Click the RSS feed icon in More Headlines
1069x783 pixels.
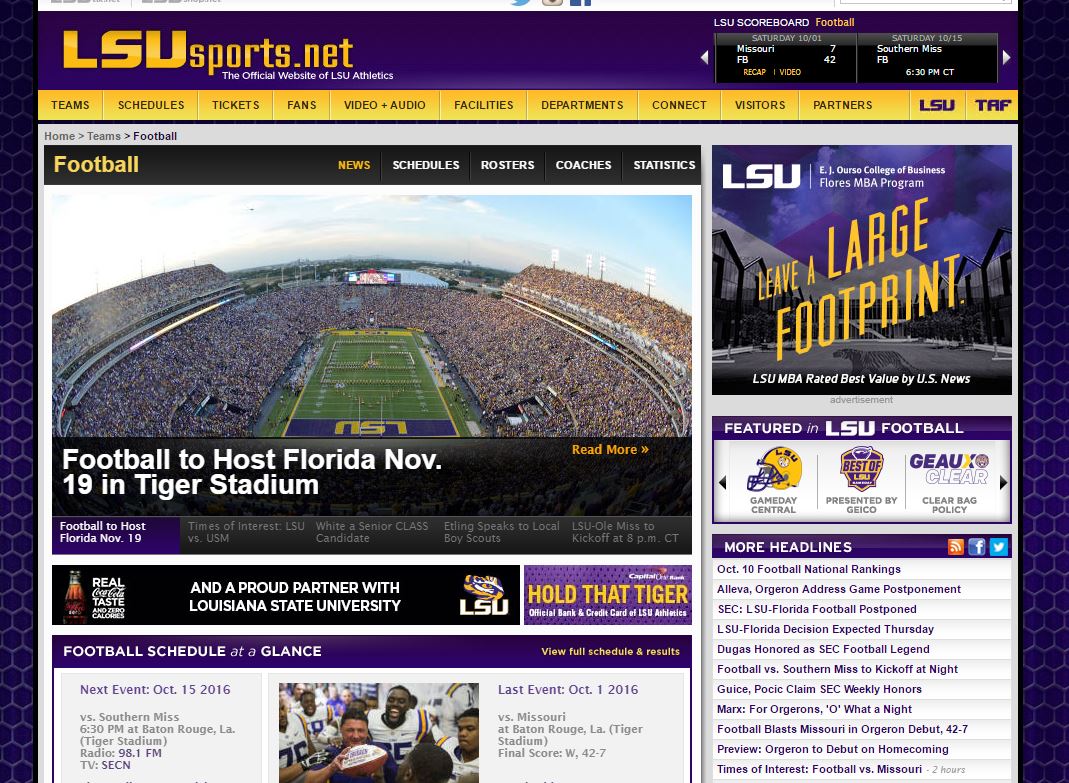(955, 547)
